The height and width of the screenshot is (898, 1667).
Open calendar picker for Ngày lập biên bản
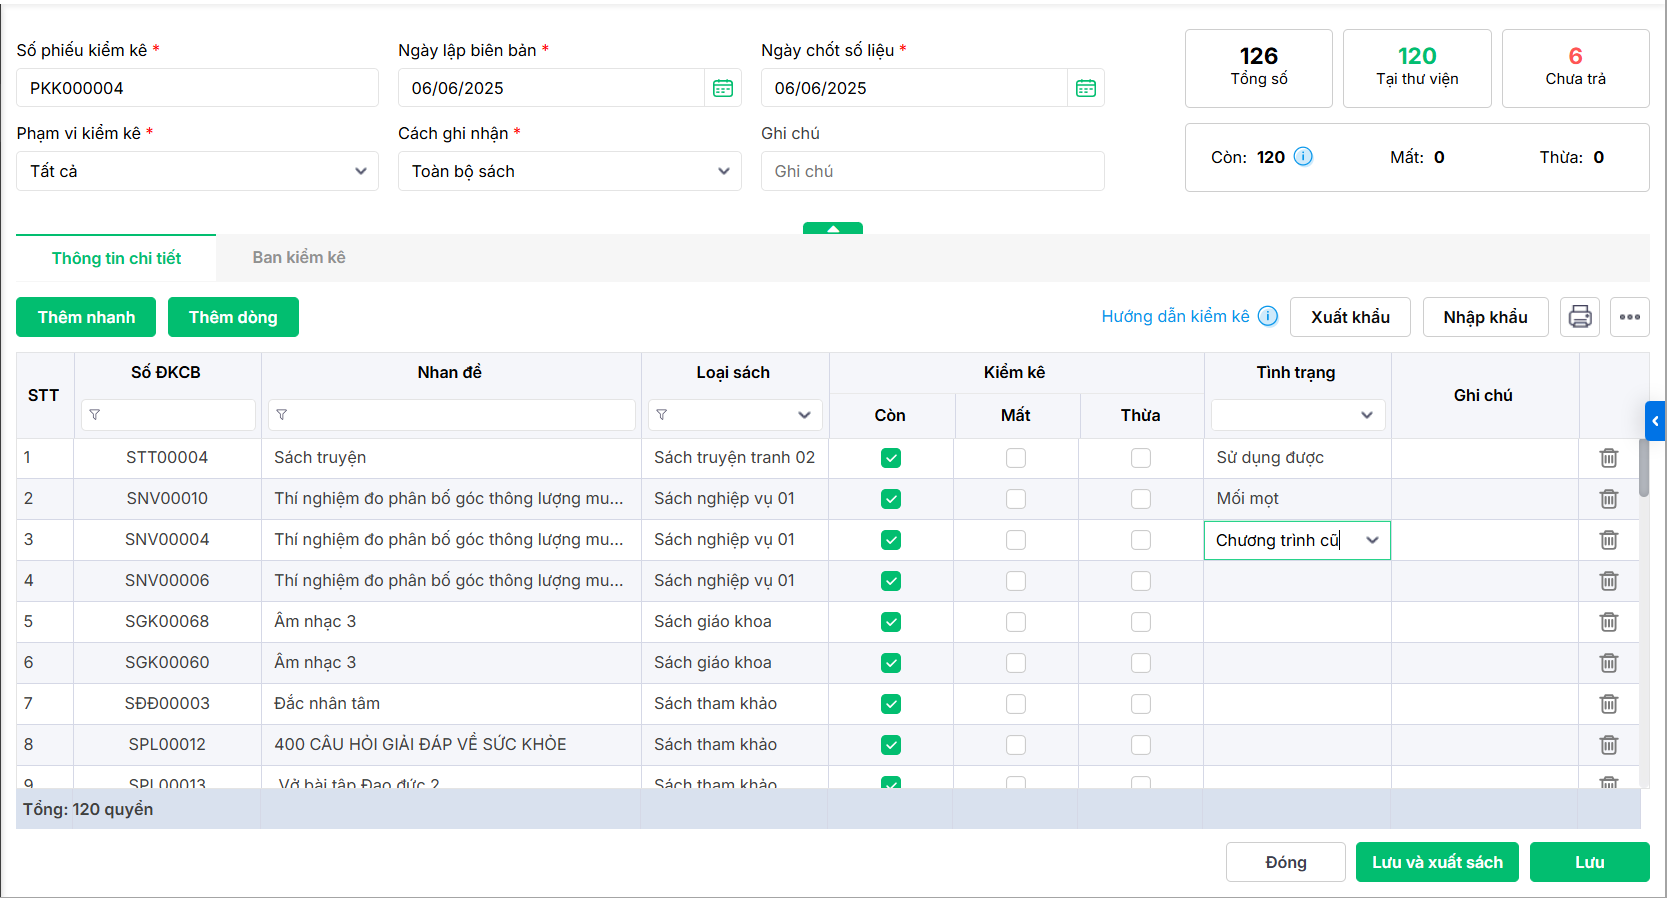click(x=722, y=88)
